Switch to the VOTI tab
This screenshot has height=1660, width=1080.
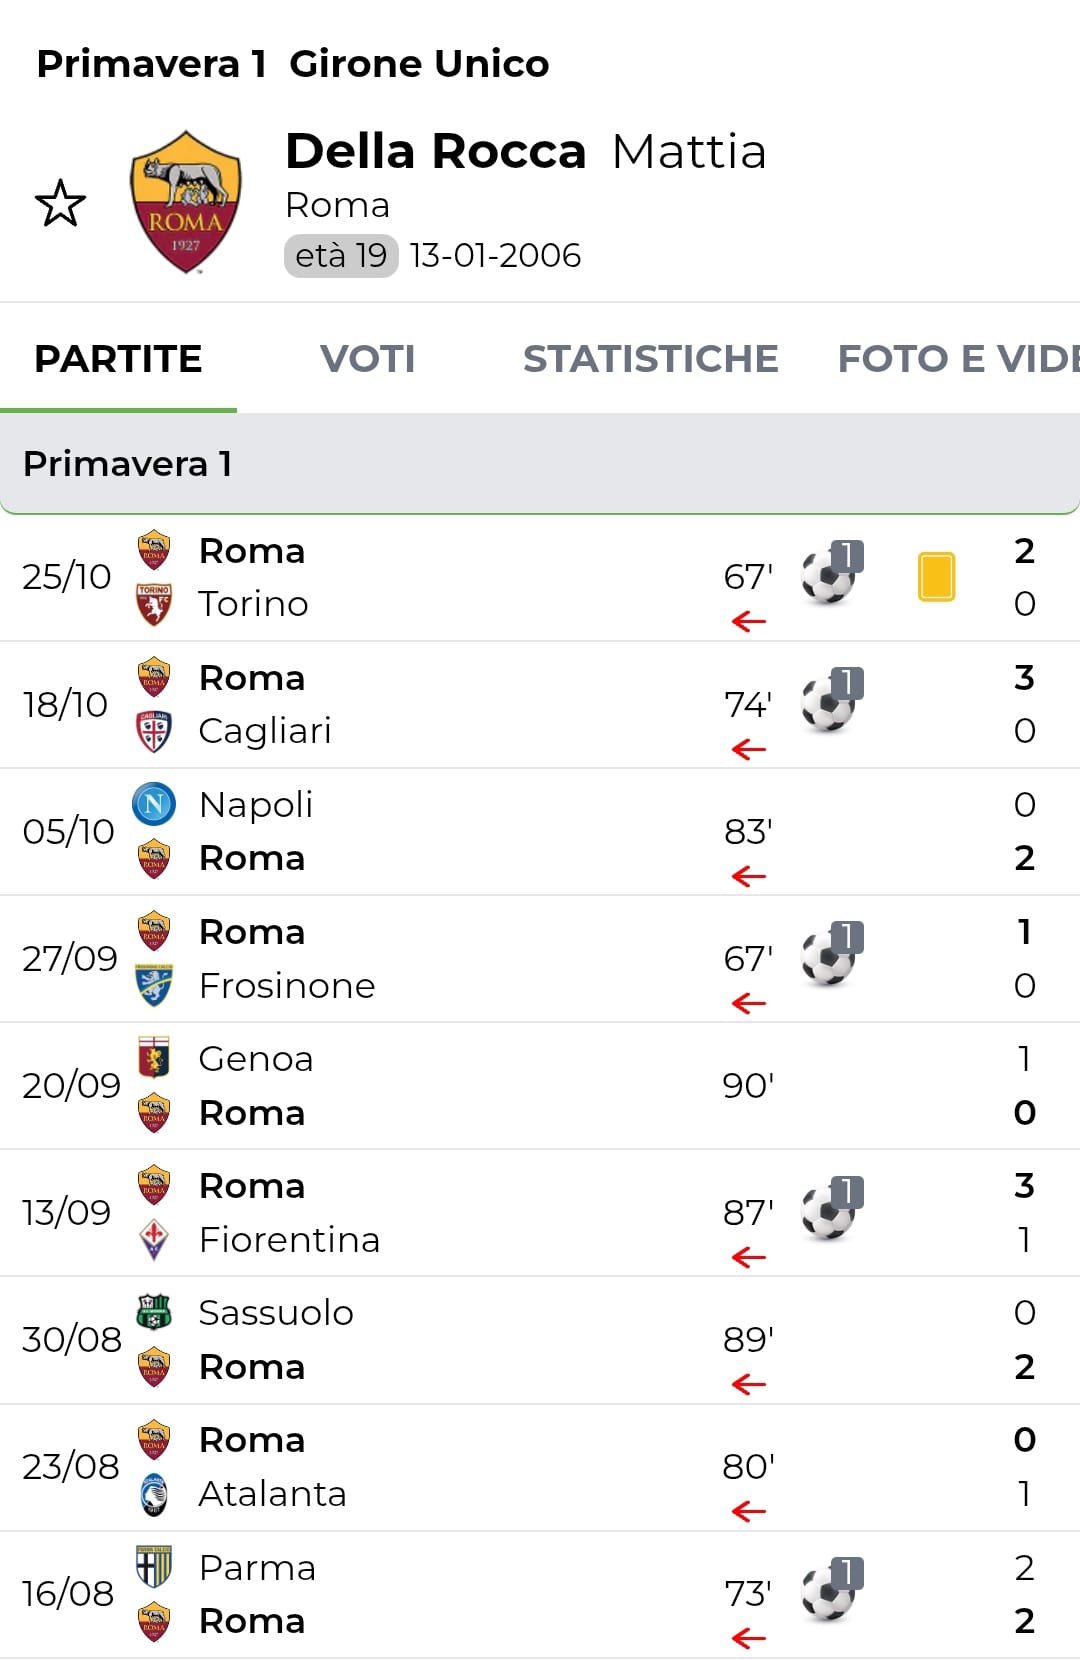(367, 359)
